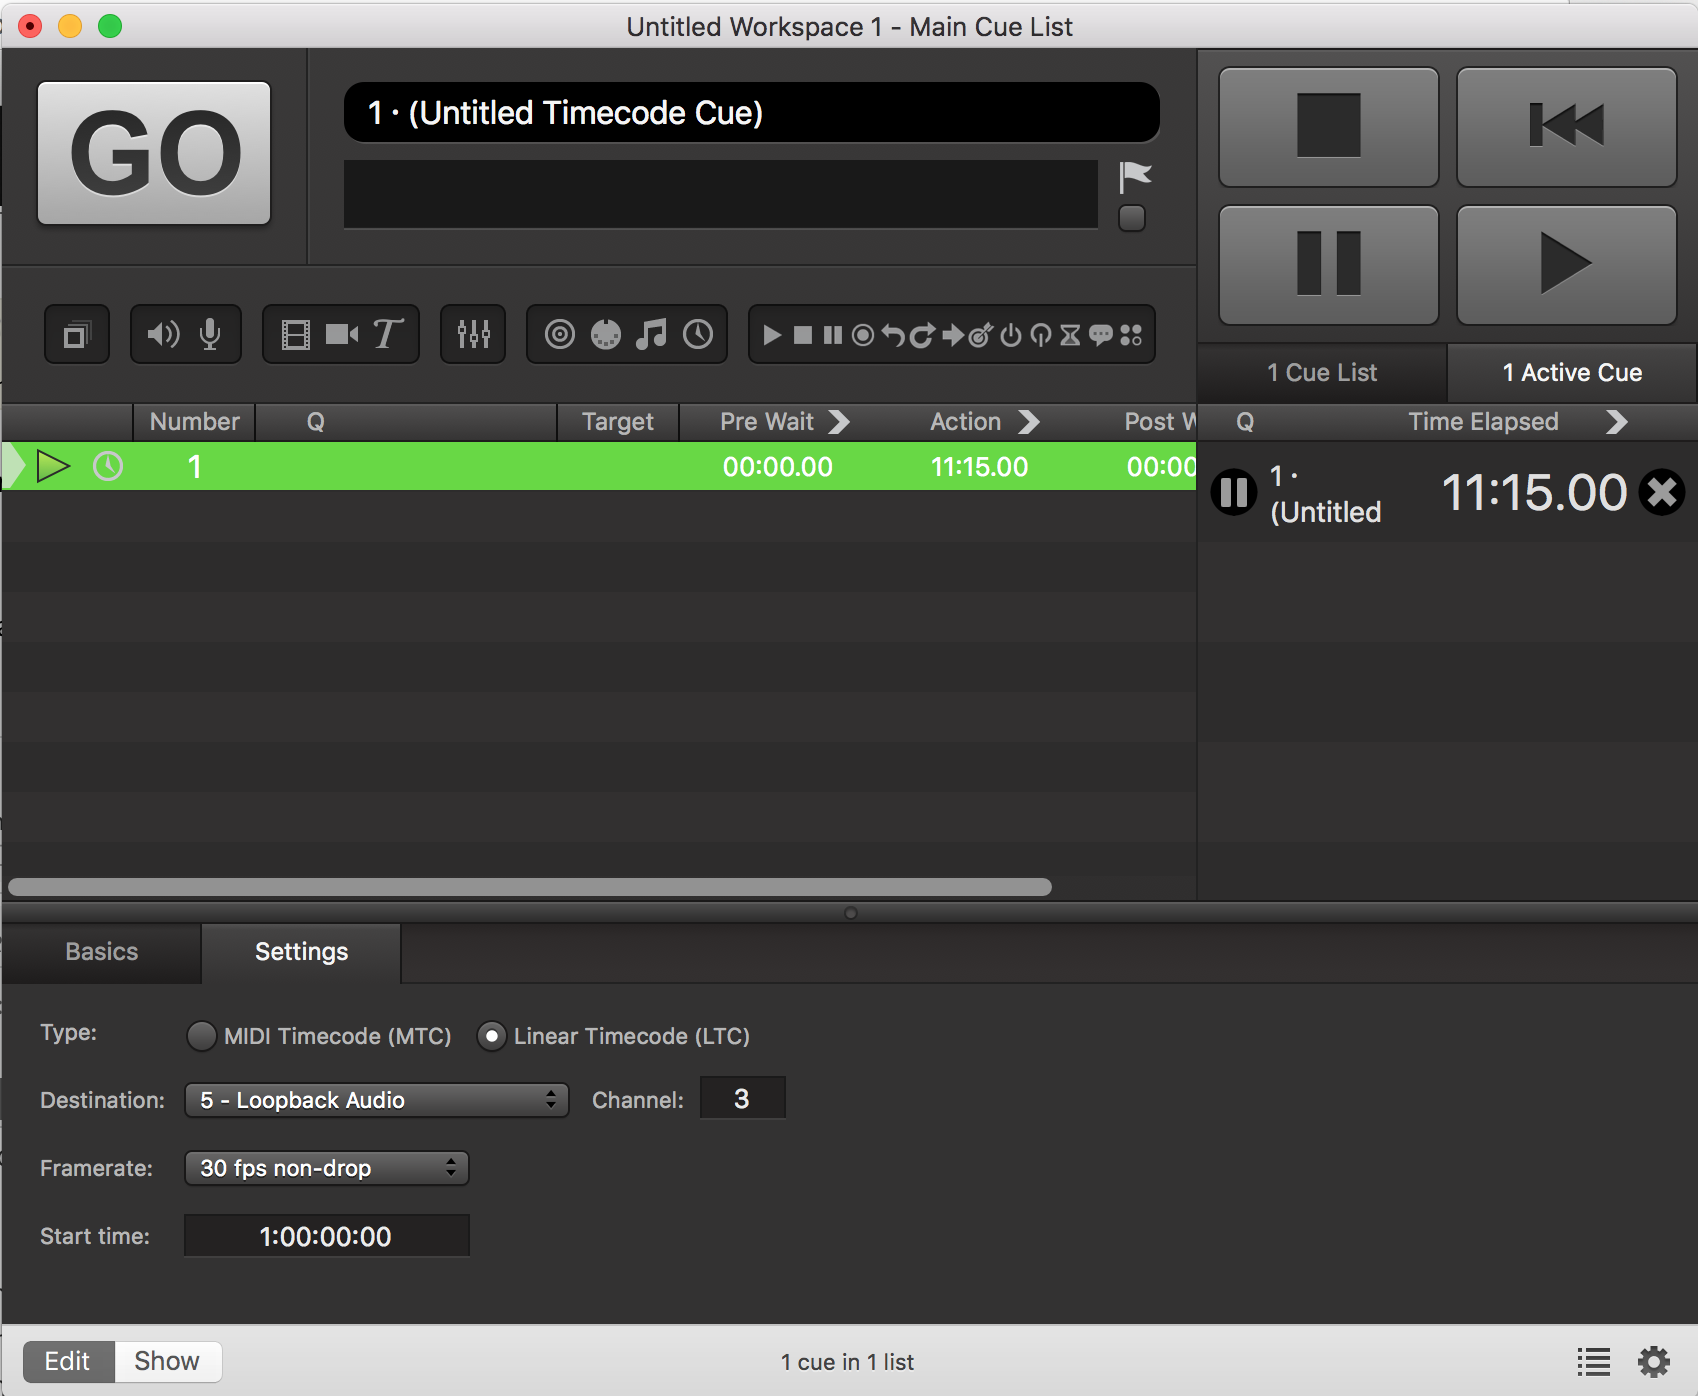The width and height of the screenshot is (1698, 1396).
Task: Add an Audio cue with the speaker icon
Action: pos(164,334)
